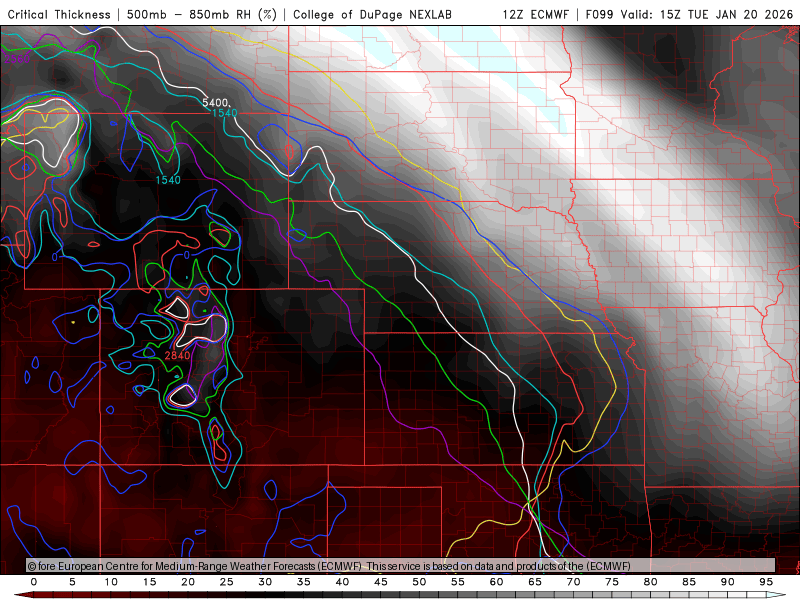This screenshot has height=600, width=800.
Task: Click the ECMWF copyright notice text
Action: 329,566
